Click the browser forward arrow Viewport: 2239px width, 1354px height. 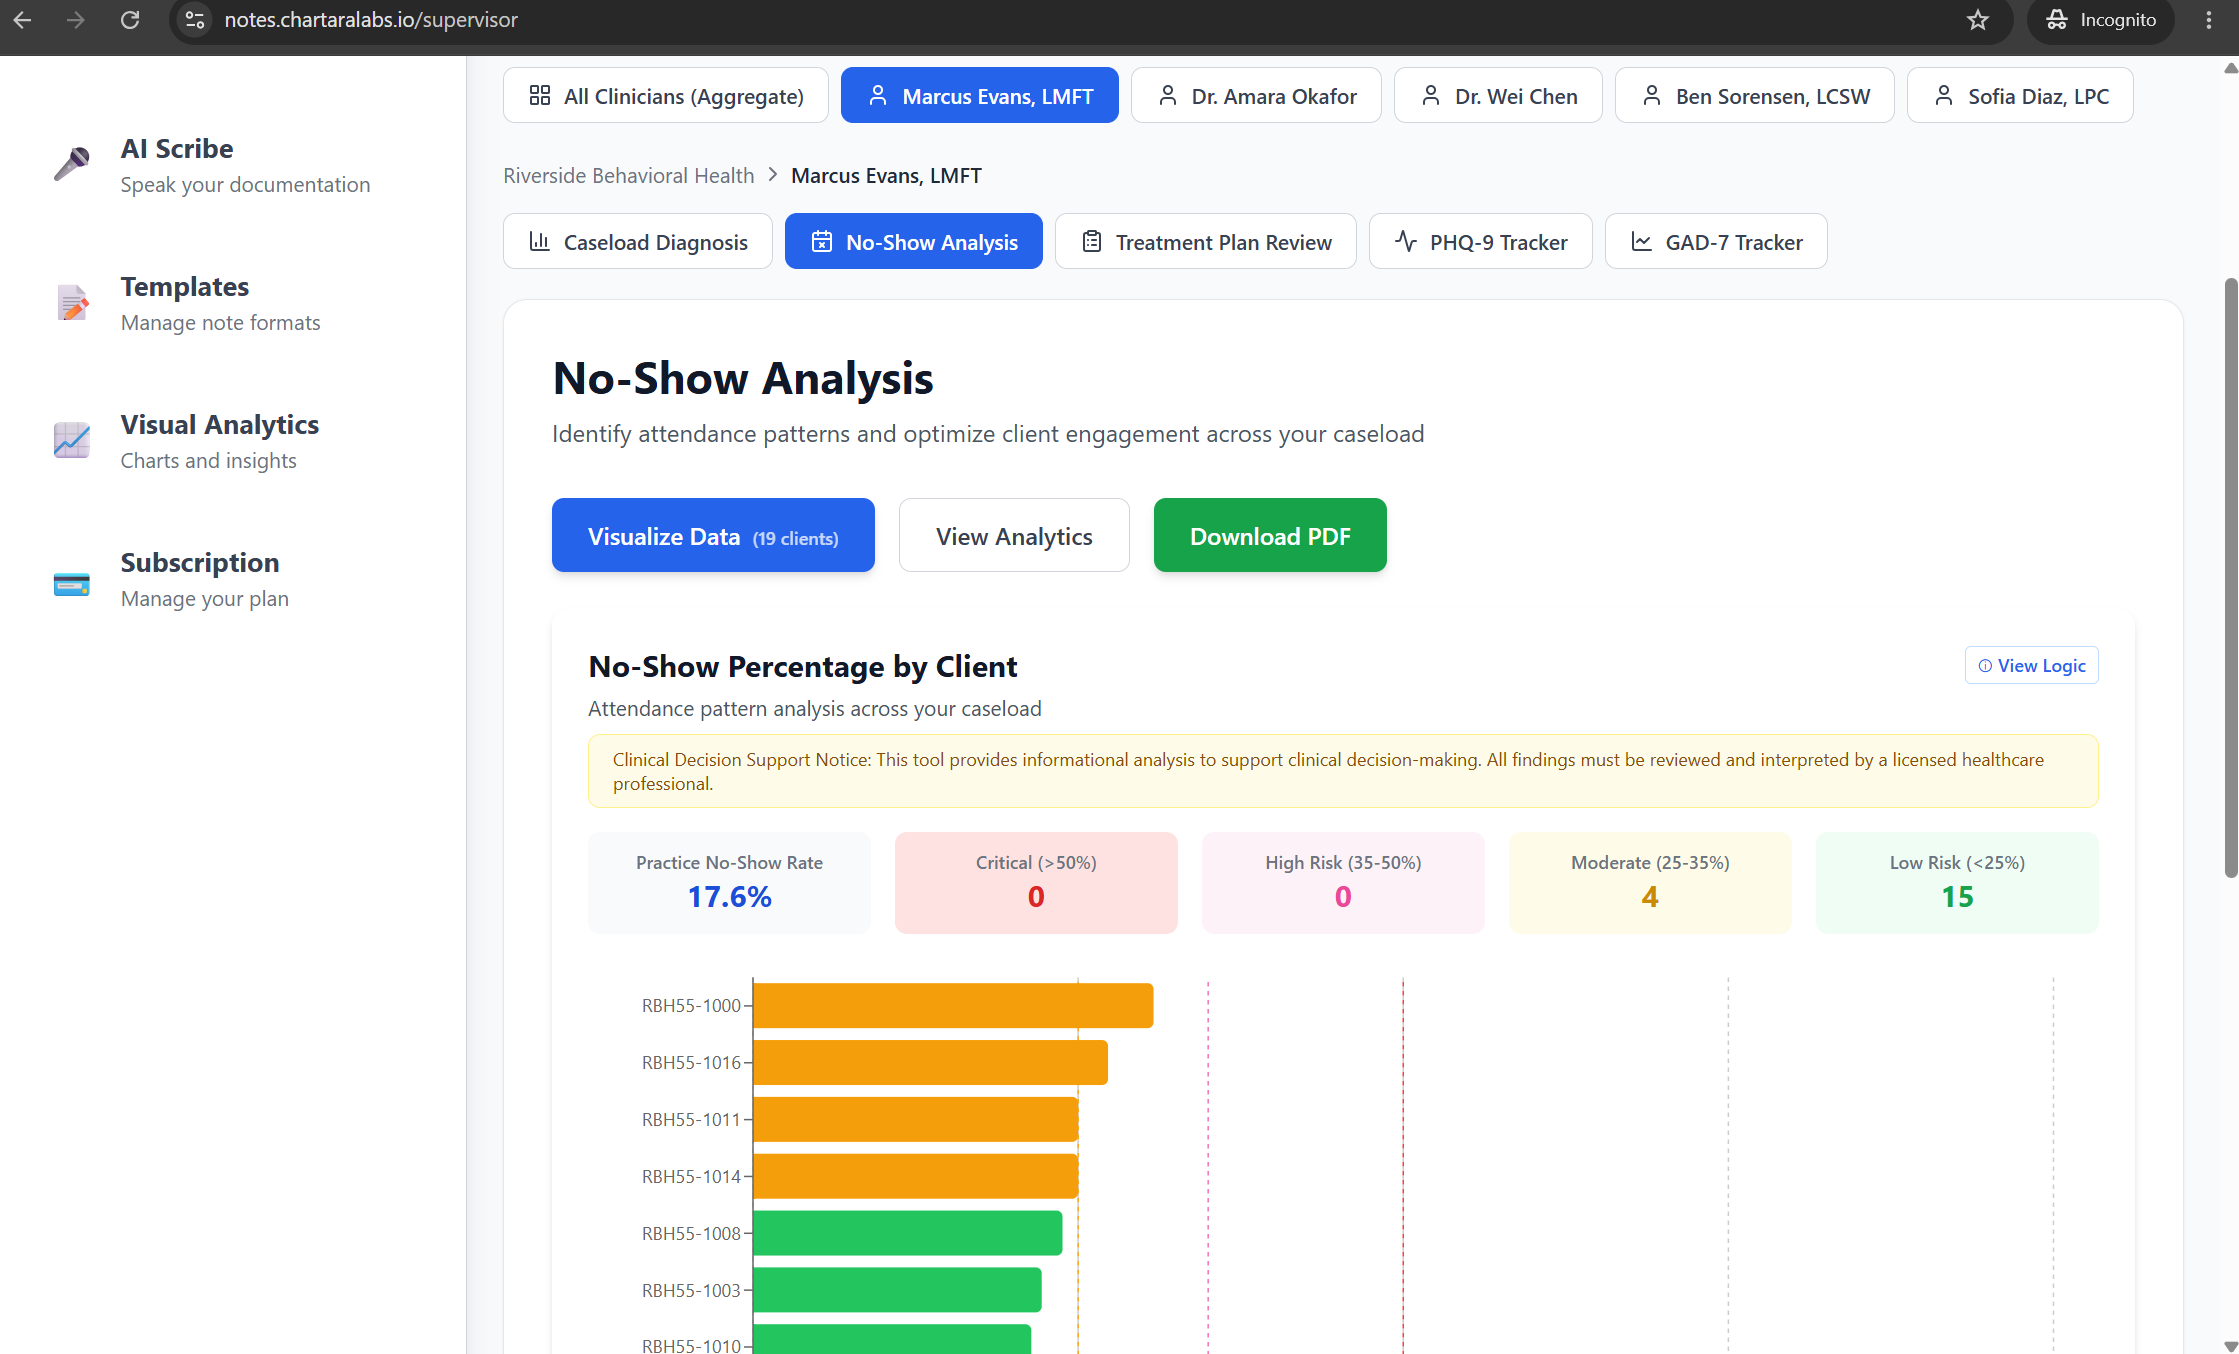[x=76, y=20]
